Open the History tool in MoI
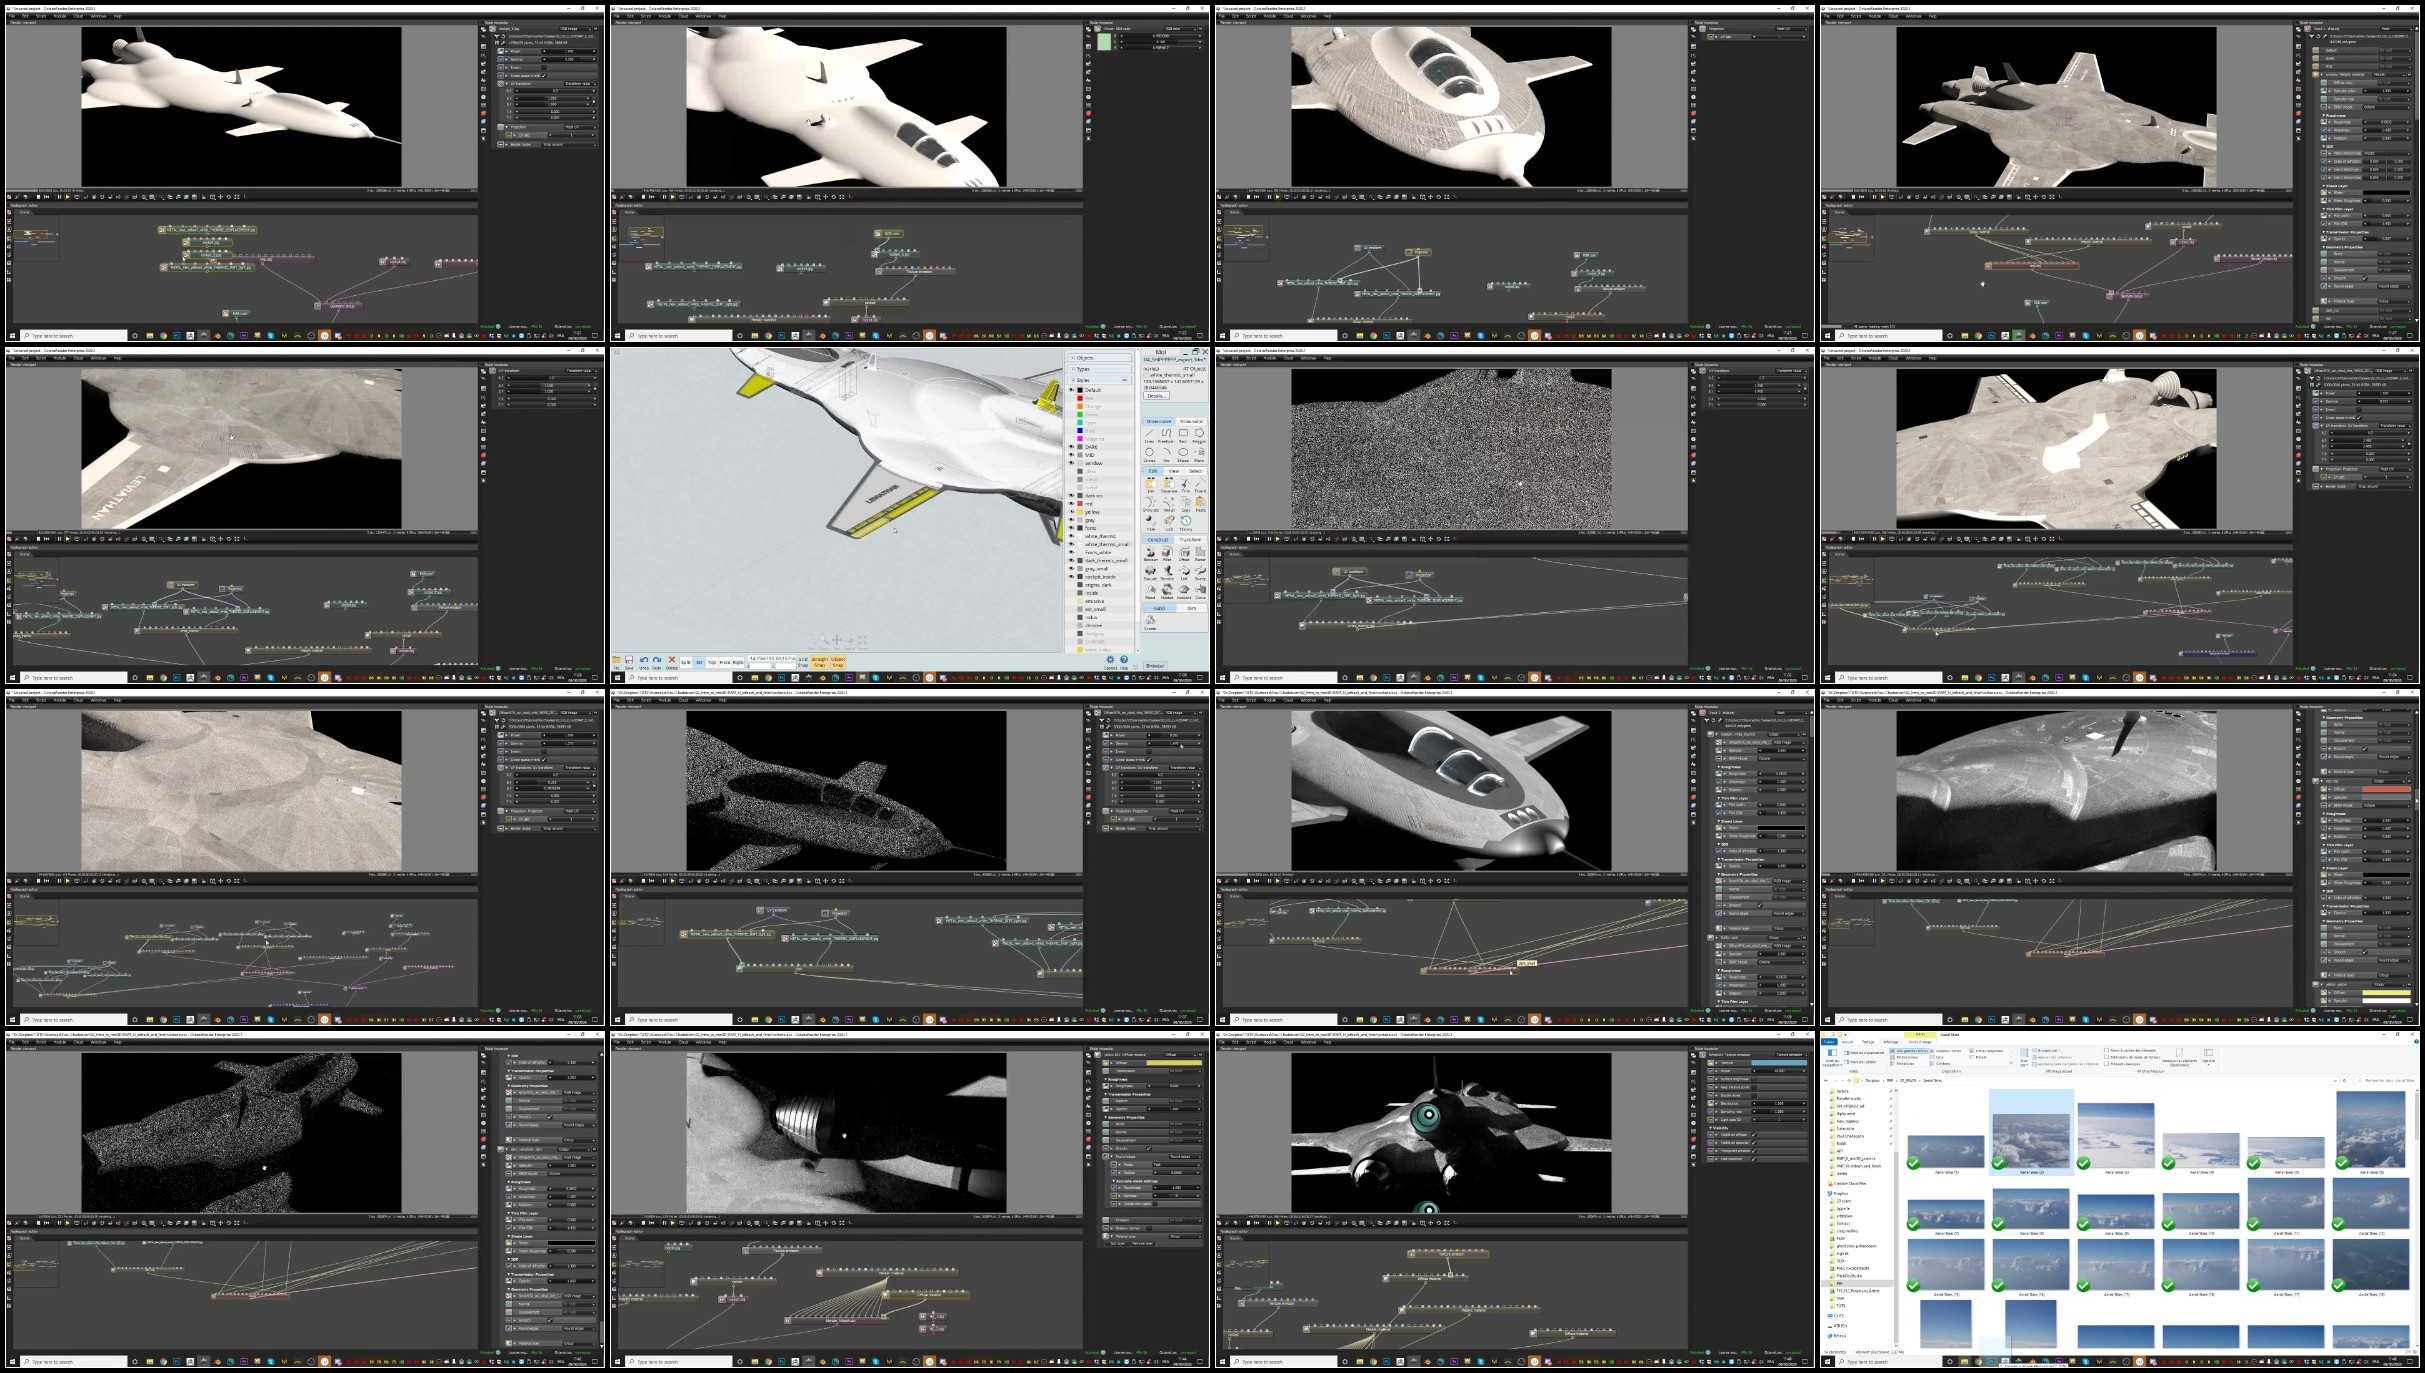This screenshot has height=1373, width=2425. [x=1186, y=523]
